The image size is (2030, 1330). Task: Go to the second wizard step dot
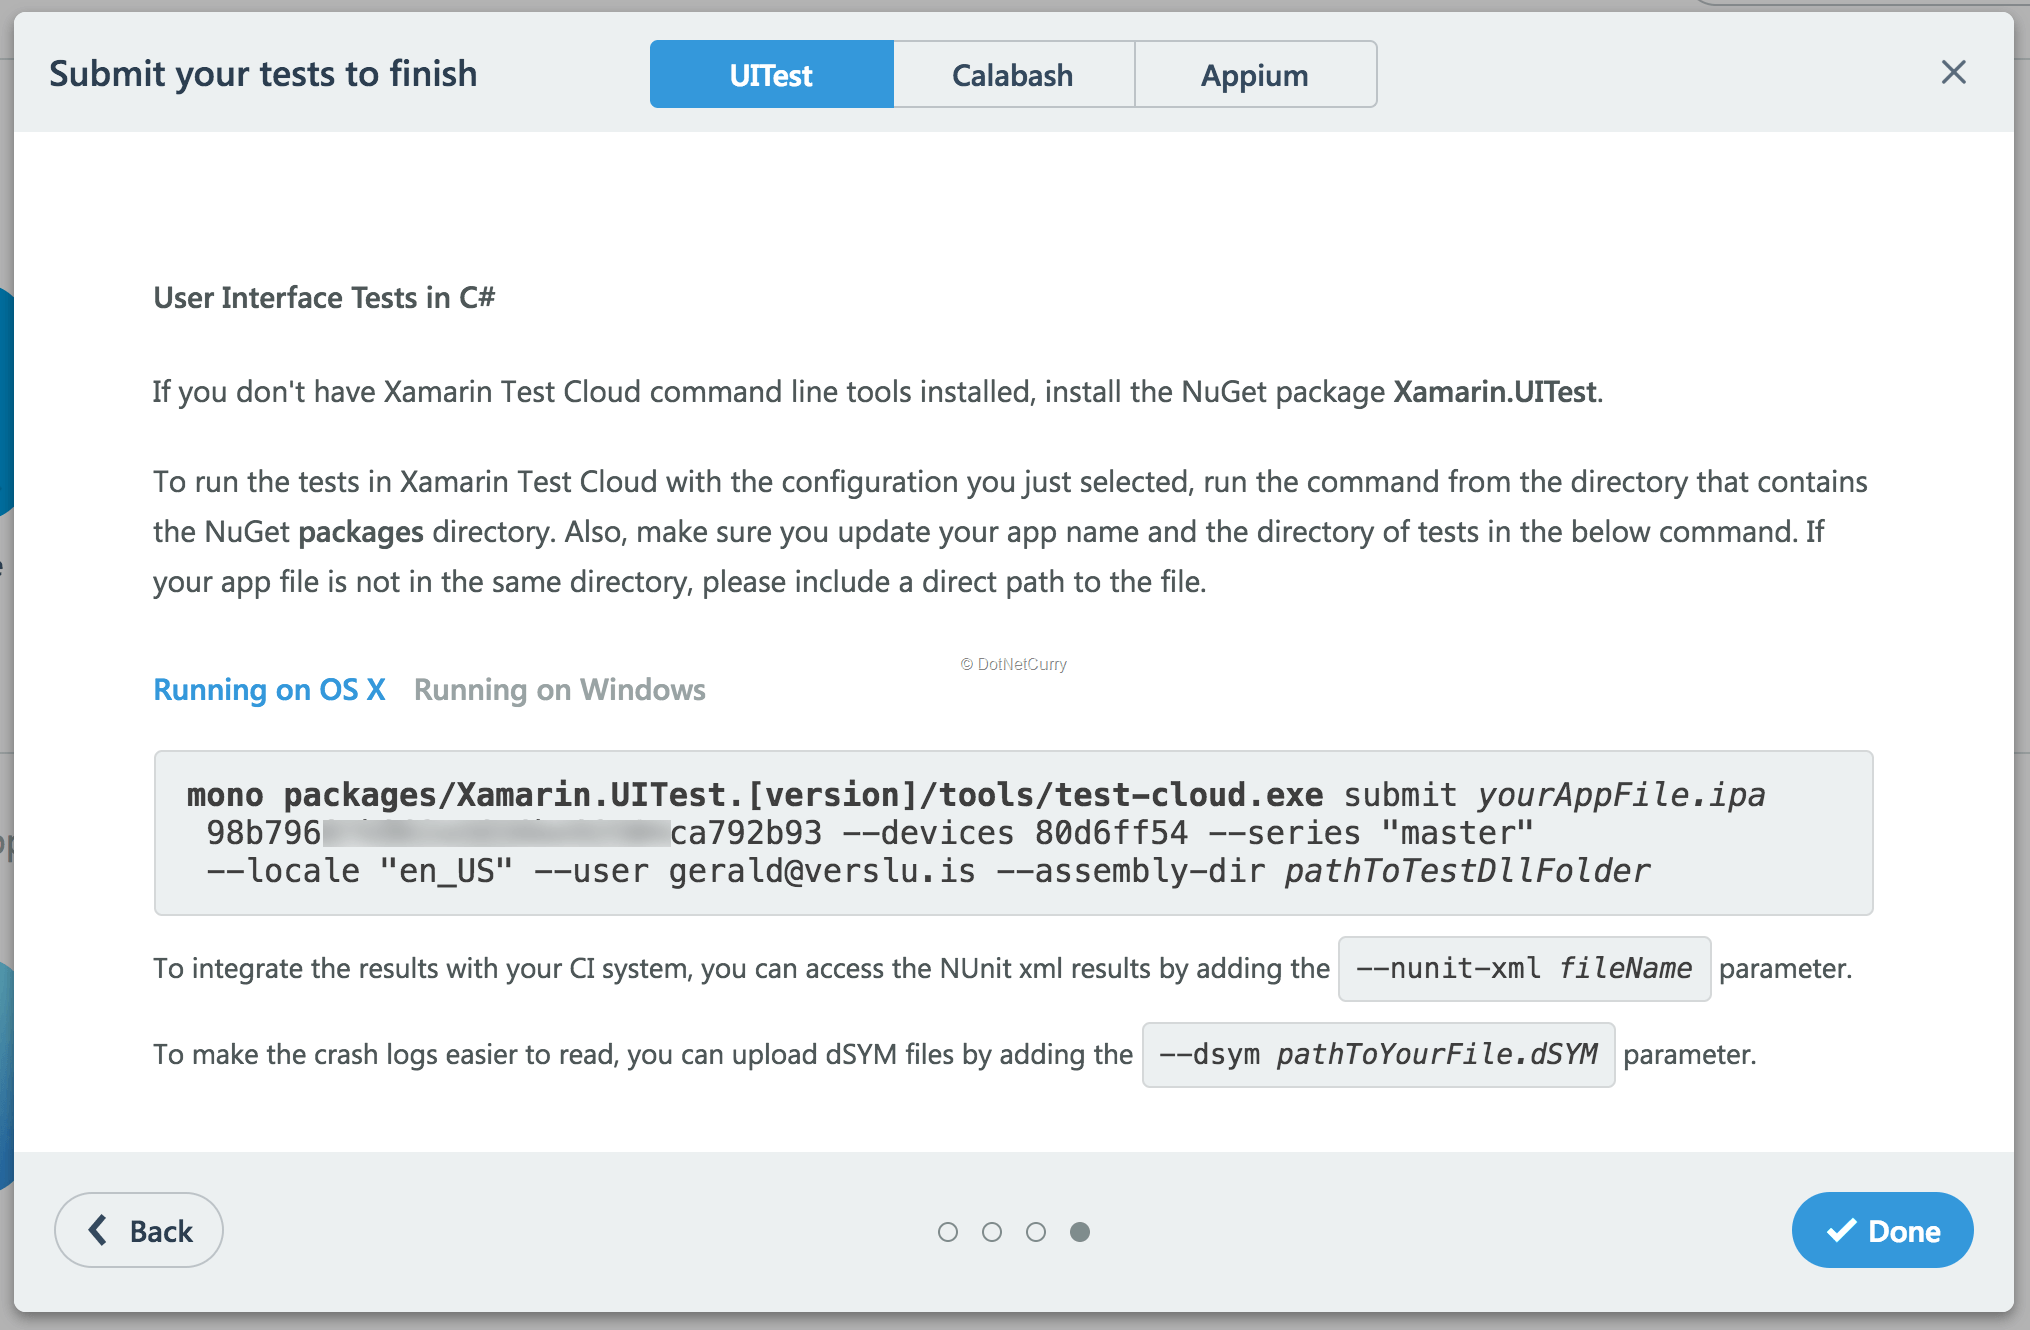click(x=992, y=1232)
